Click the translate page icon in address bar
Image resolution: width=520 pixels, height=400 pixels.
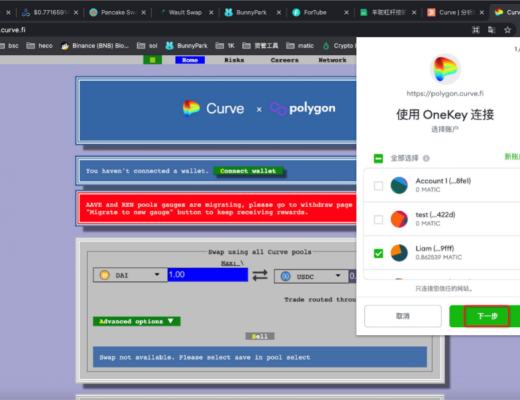point(491,30)
